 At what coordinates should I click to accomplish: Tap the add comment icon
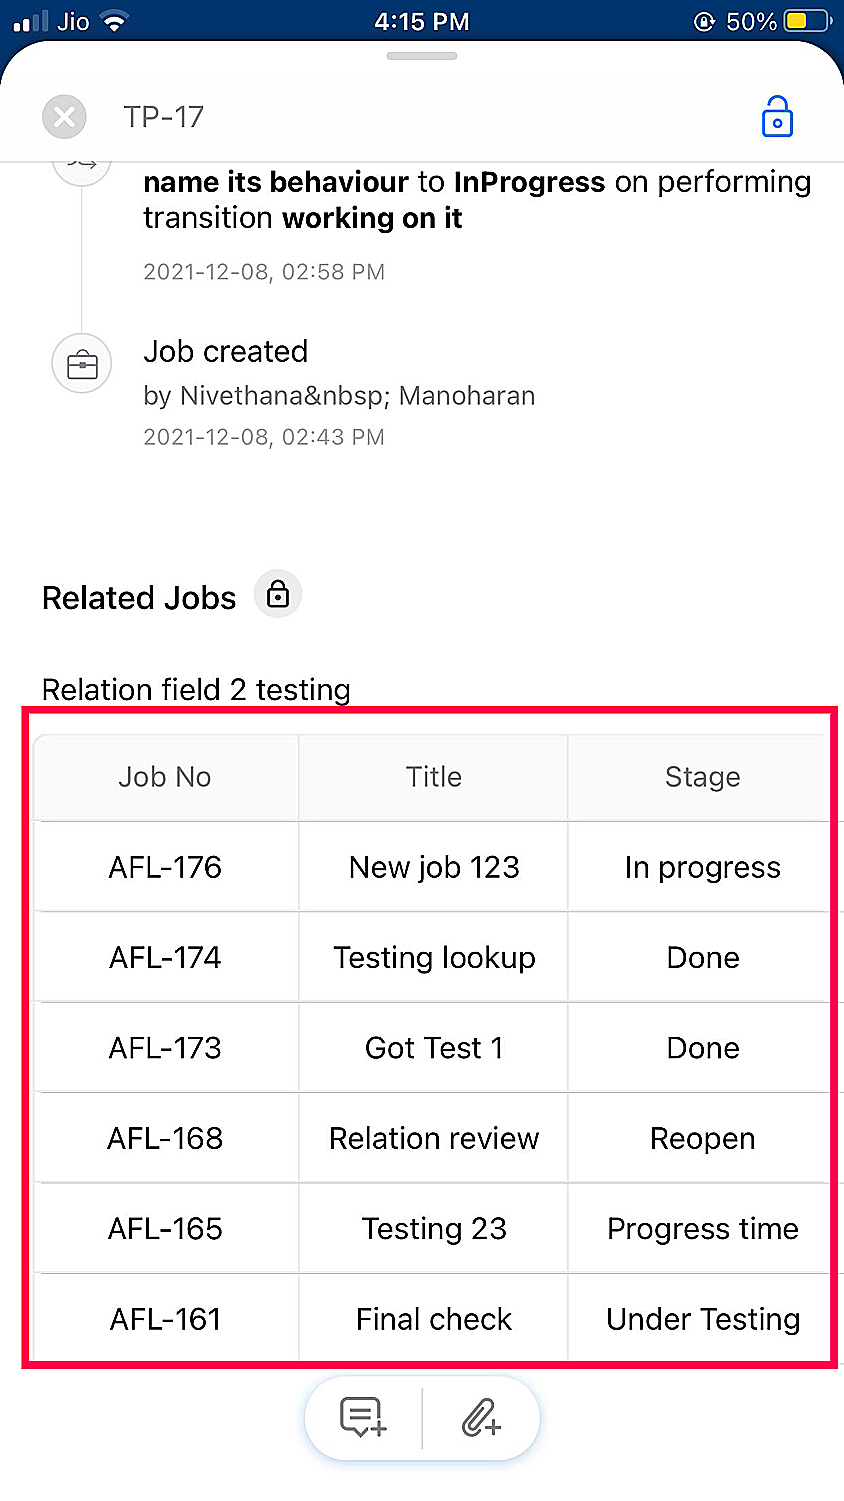pos(362,1418)
